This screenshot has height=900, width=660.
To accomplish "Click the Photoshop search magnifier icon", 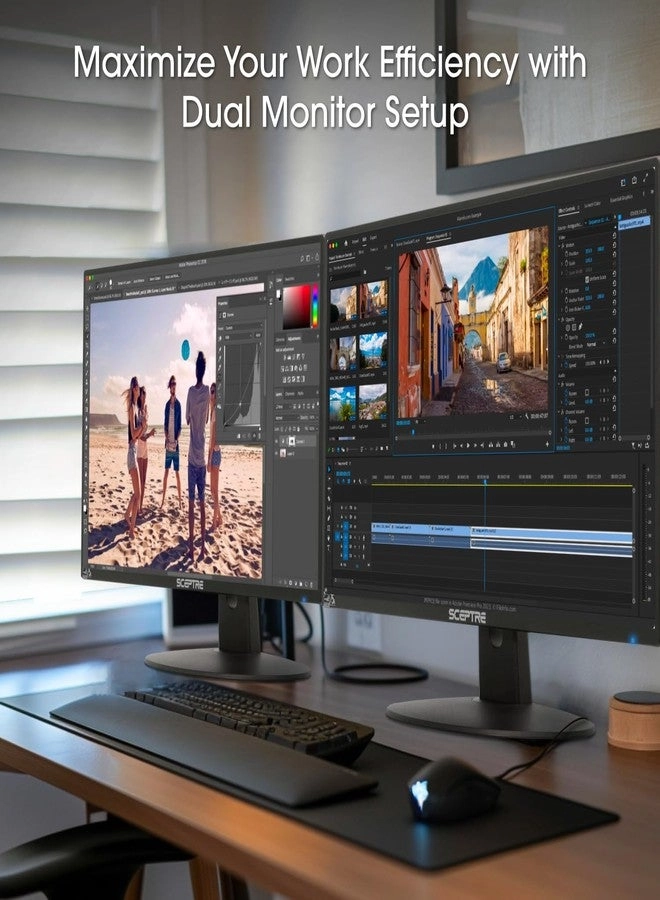I will pyautogui.click(x=302, y=259).
